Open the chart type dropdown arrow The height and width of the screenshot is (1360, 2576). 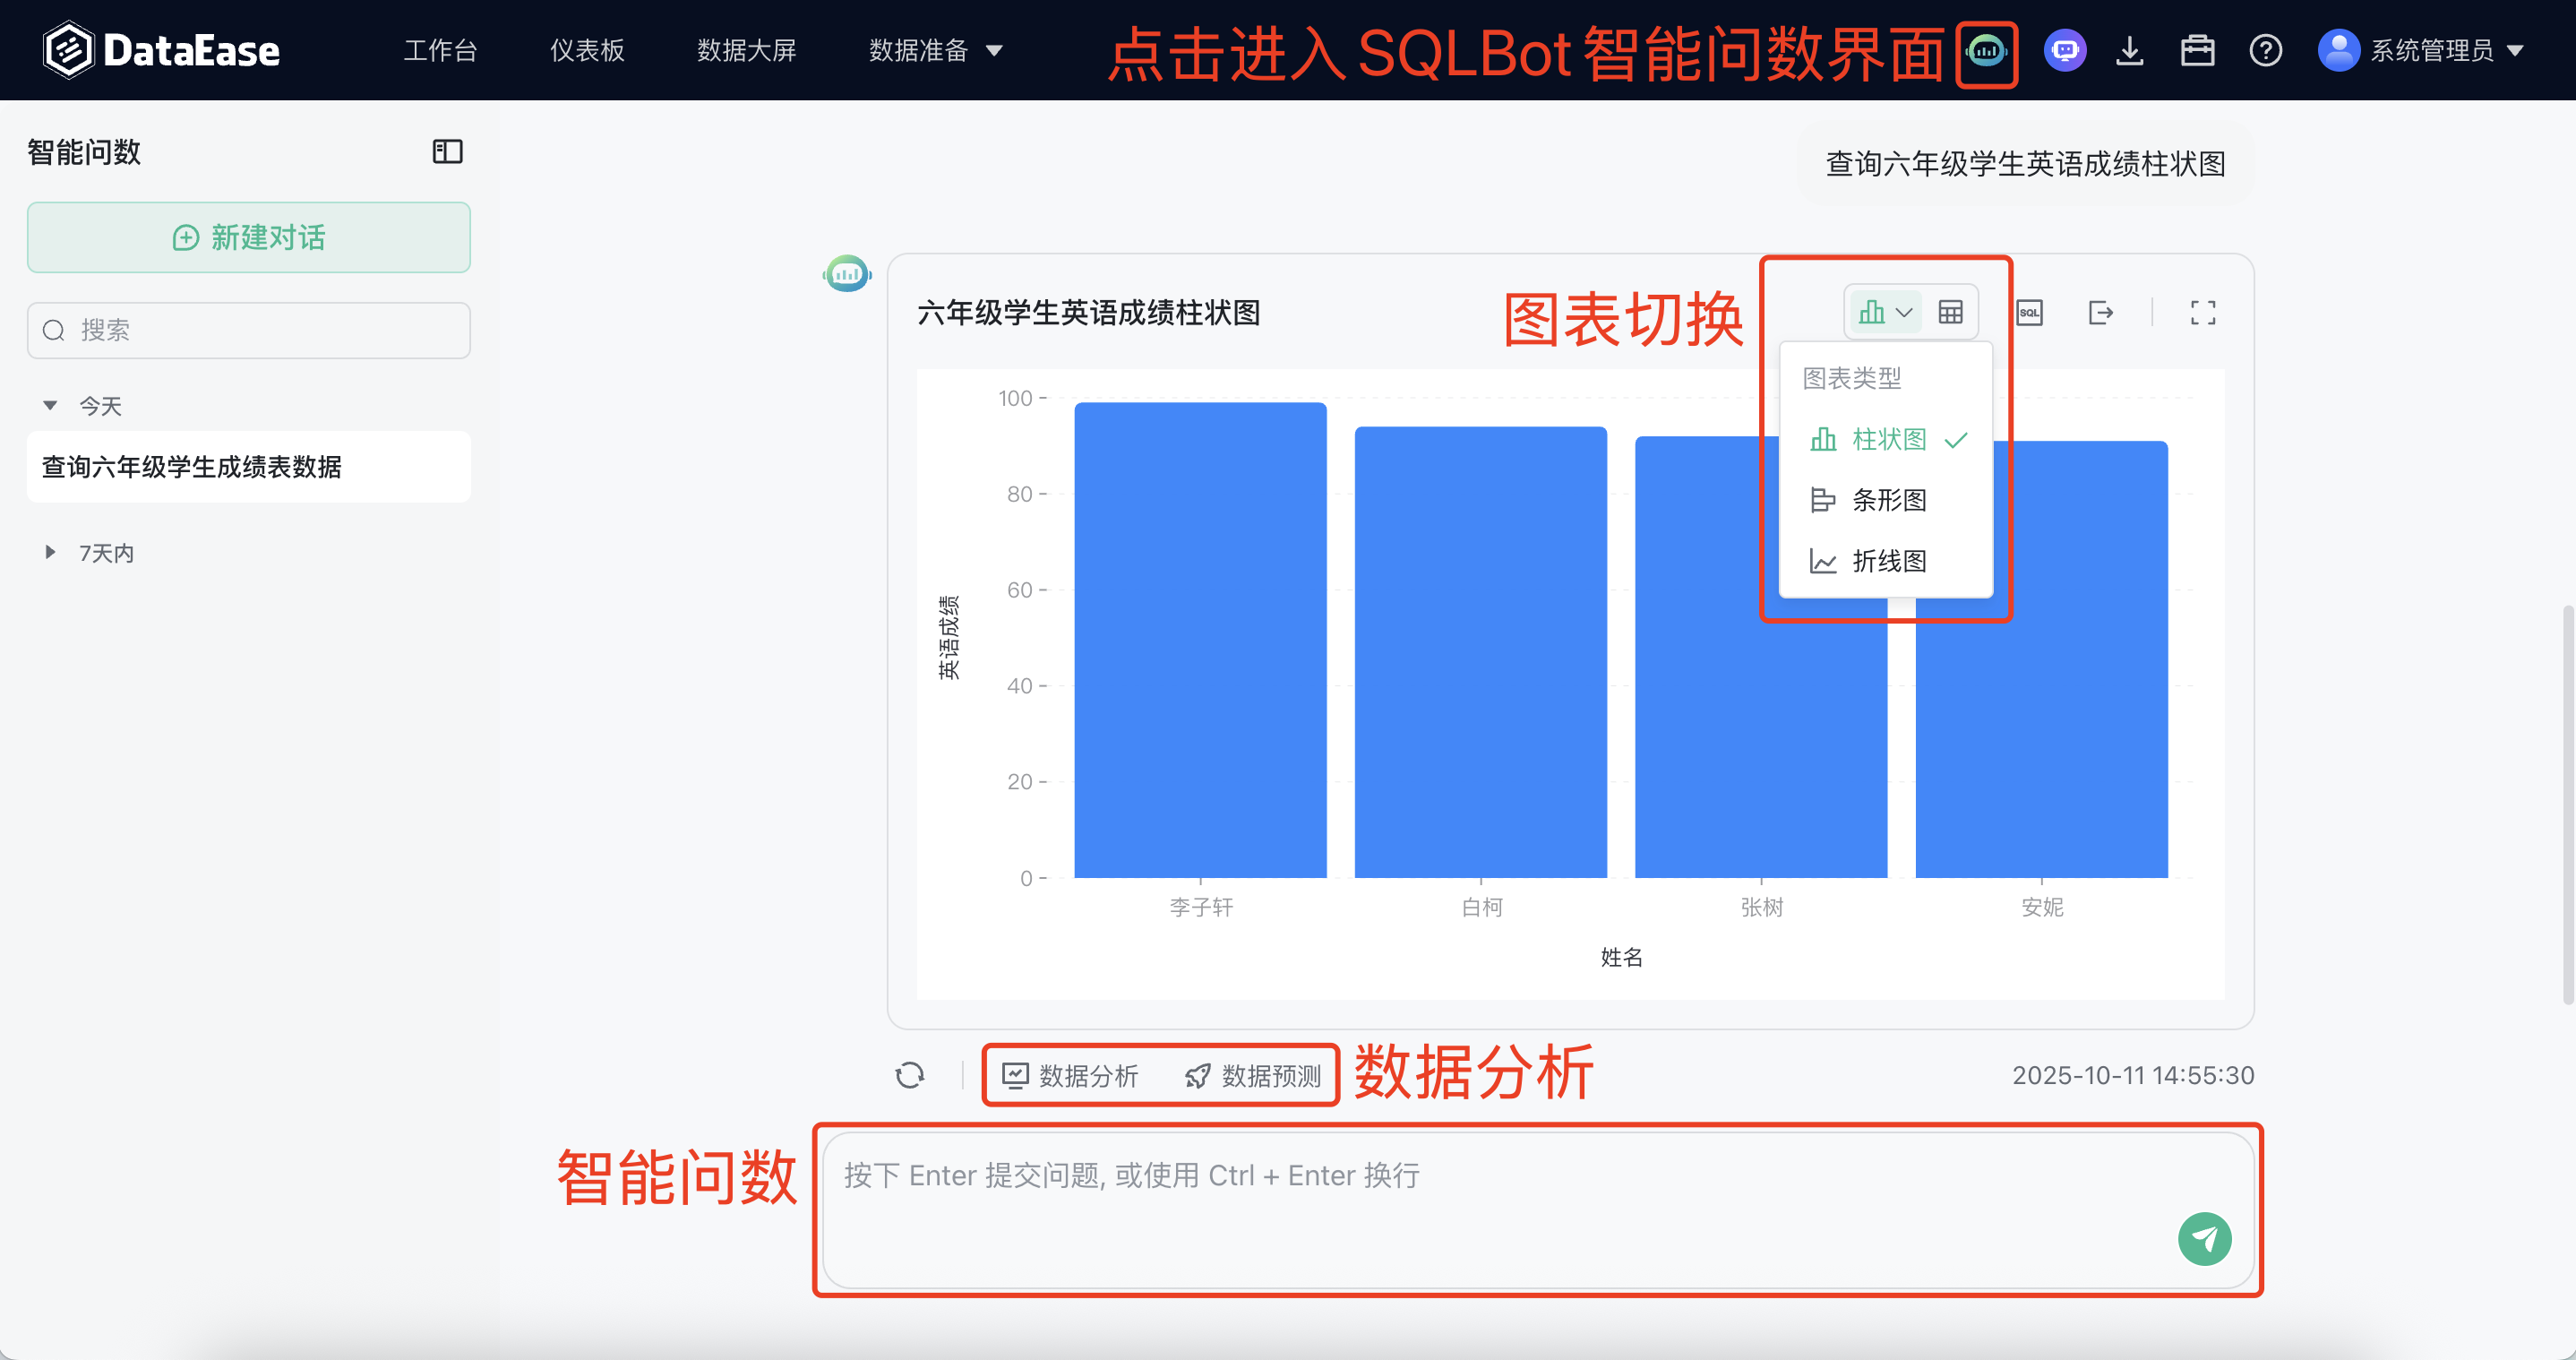point(1904,313)
